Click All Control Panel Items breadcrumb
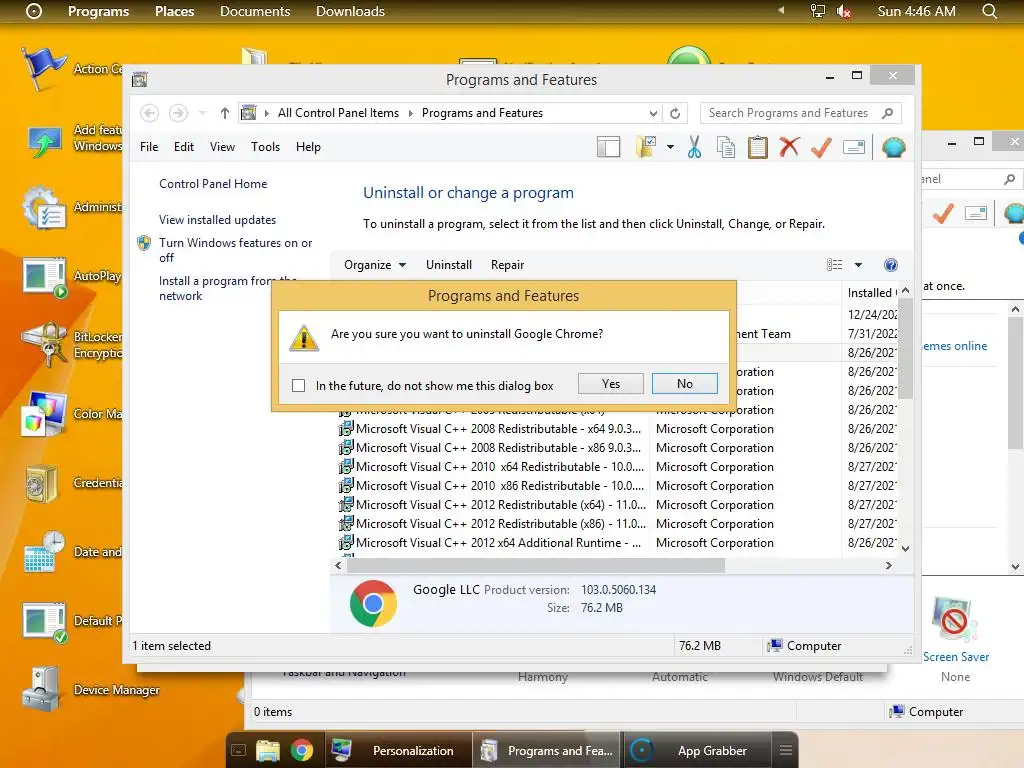 pyautogui.click(x=338, y=113)
